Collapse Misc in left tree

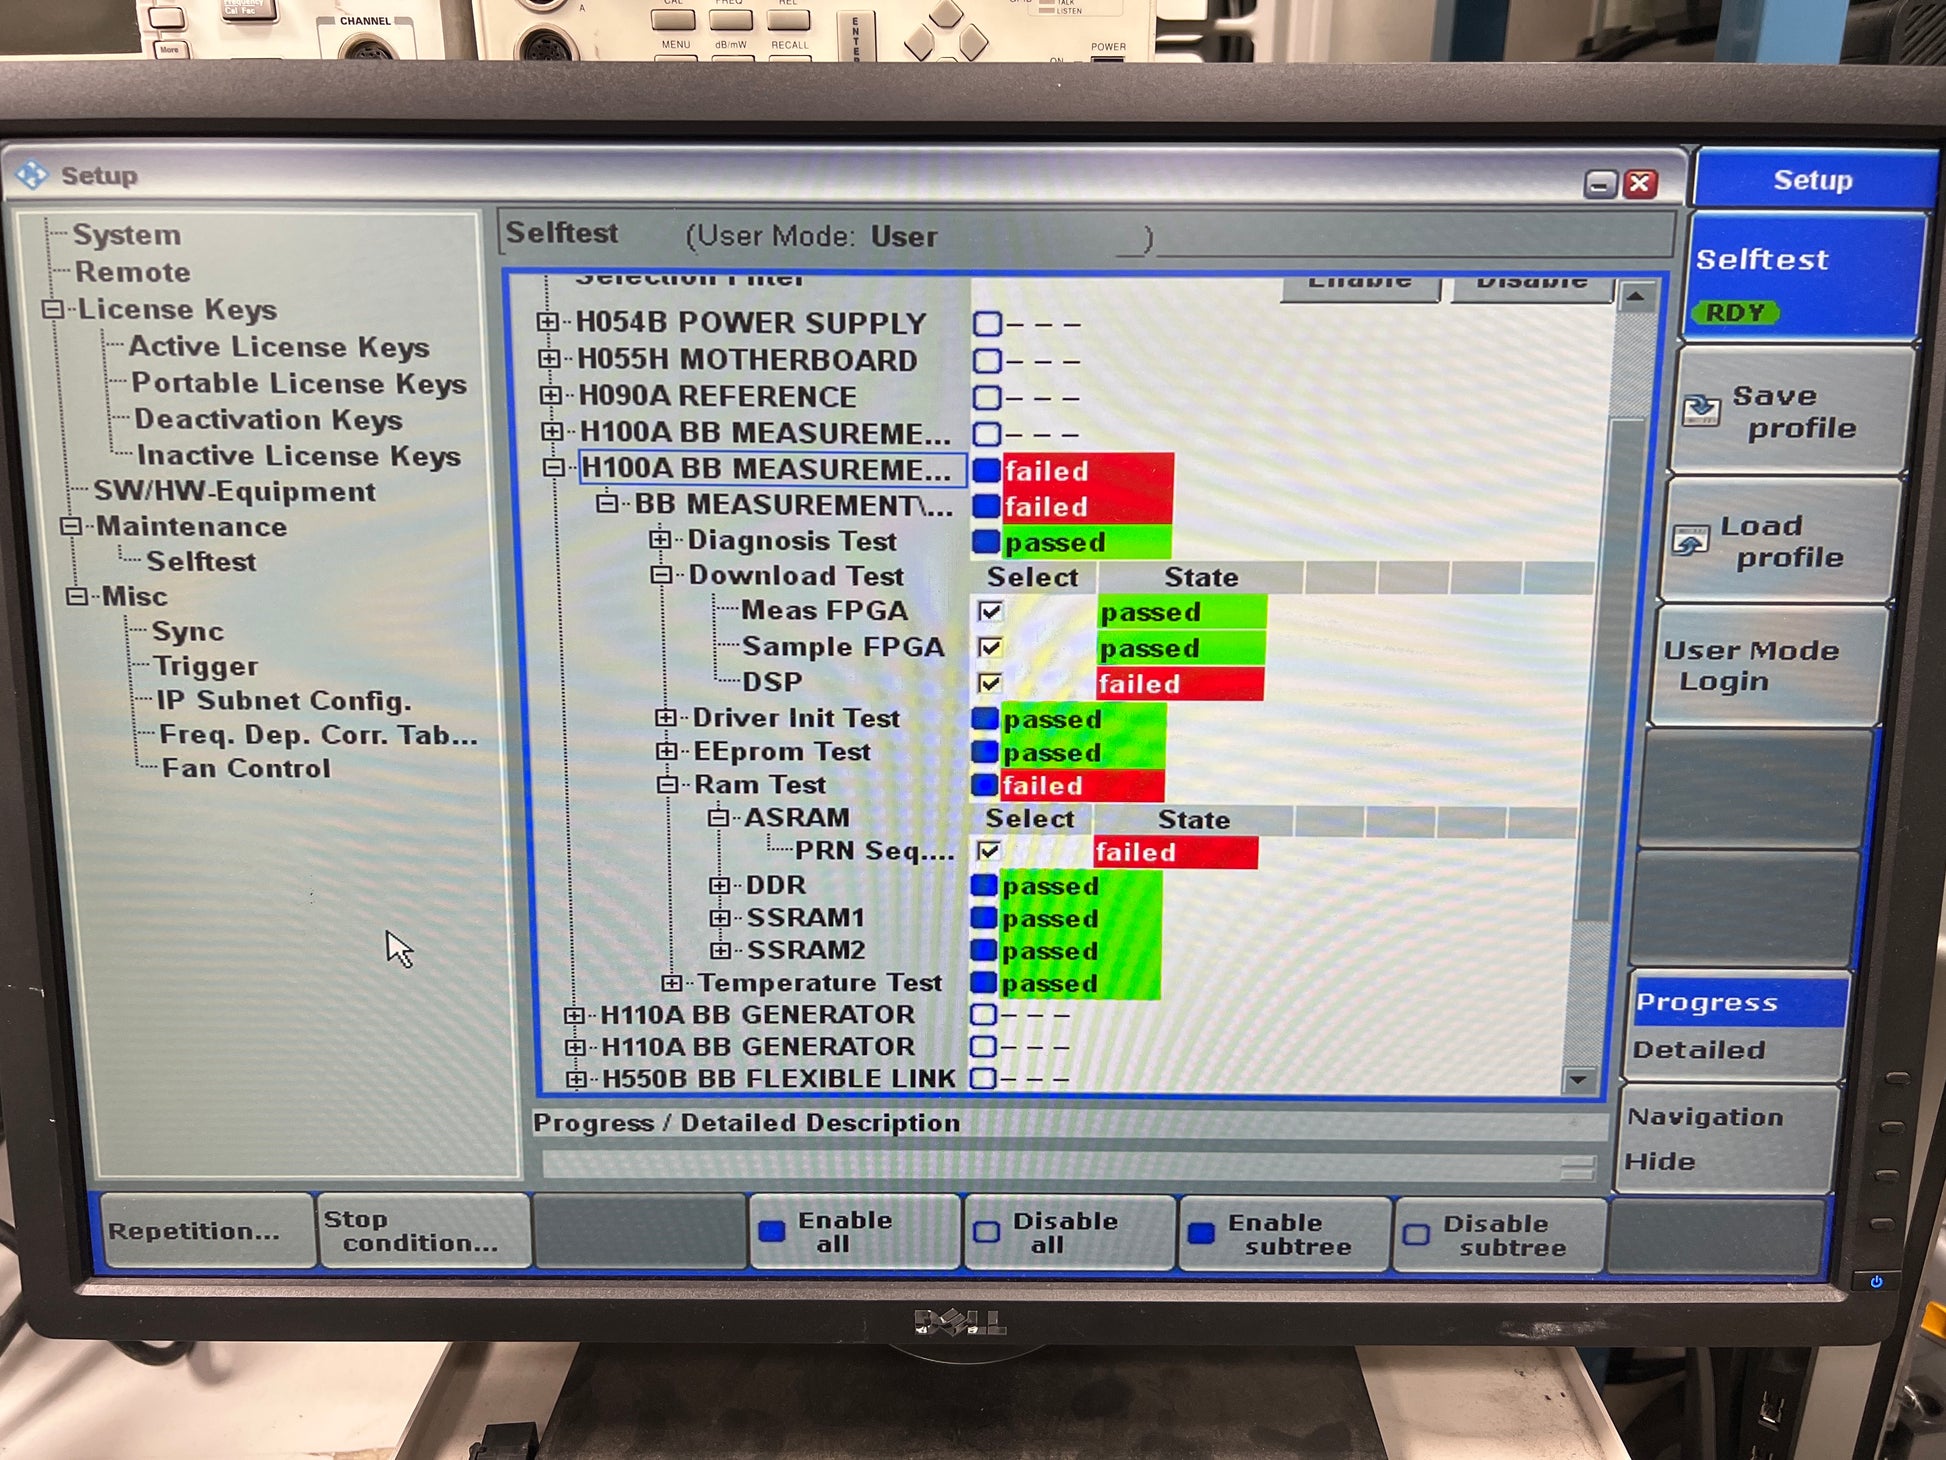click(76, 596)
